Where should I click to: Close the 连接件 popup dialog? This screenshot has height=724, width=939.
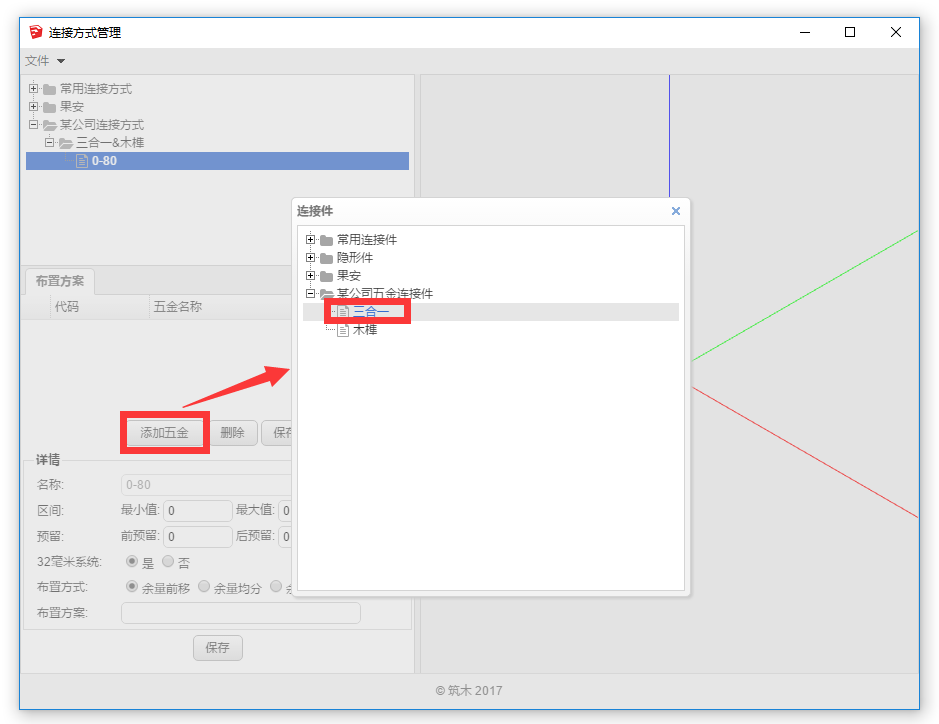click(676, 211)
